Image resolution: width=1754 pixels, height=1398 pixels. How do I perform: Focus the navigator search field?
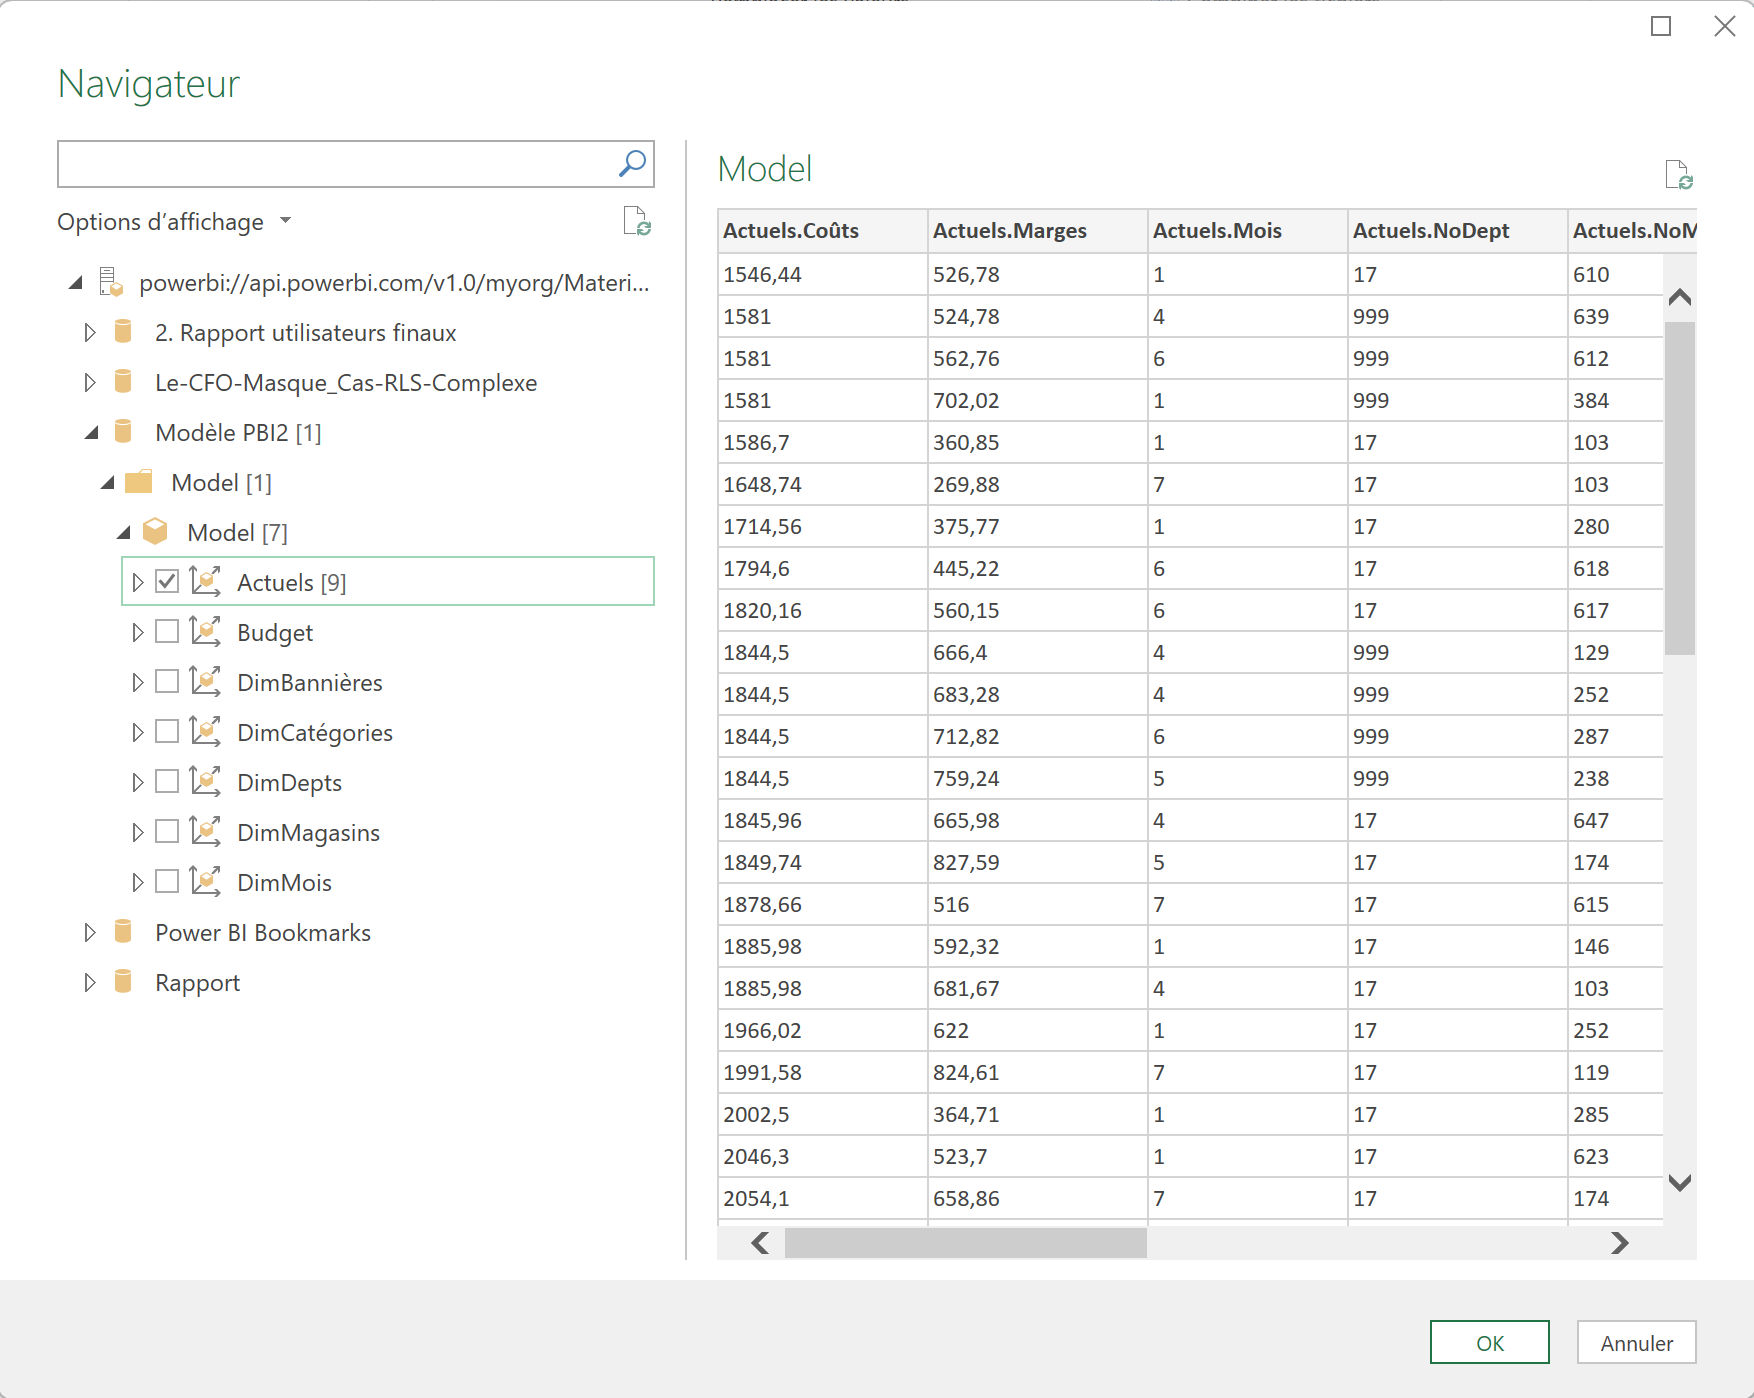(355, 164)
